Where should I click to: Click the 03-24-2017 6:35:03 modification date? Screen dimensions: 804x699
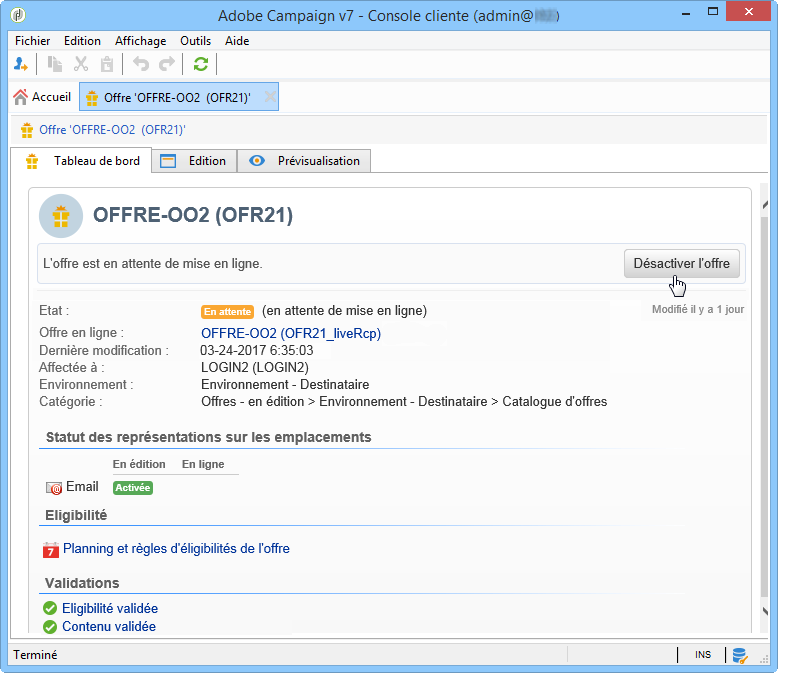[256, 350]
